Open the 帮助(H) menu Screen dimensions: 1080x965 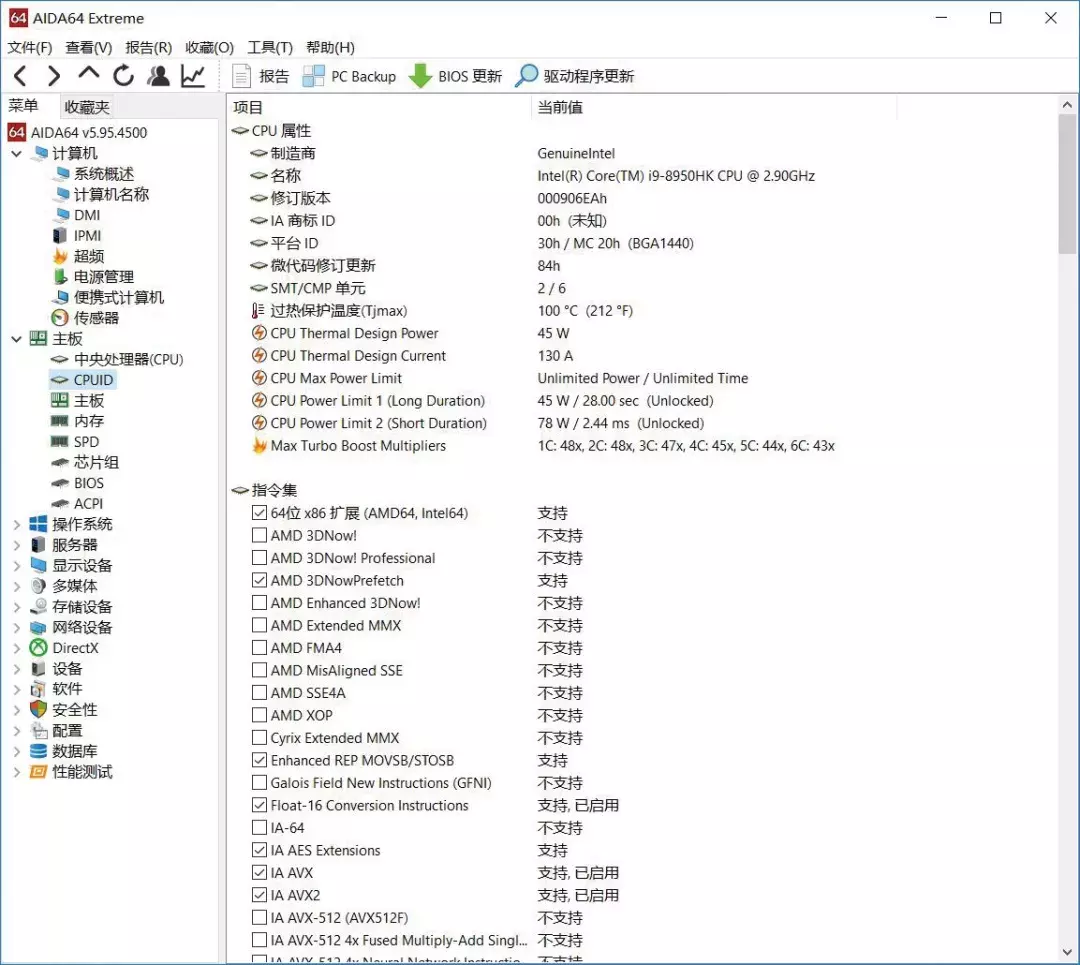click(x=330, y=48)
